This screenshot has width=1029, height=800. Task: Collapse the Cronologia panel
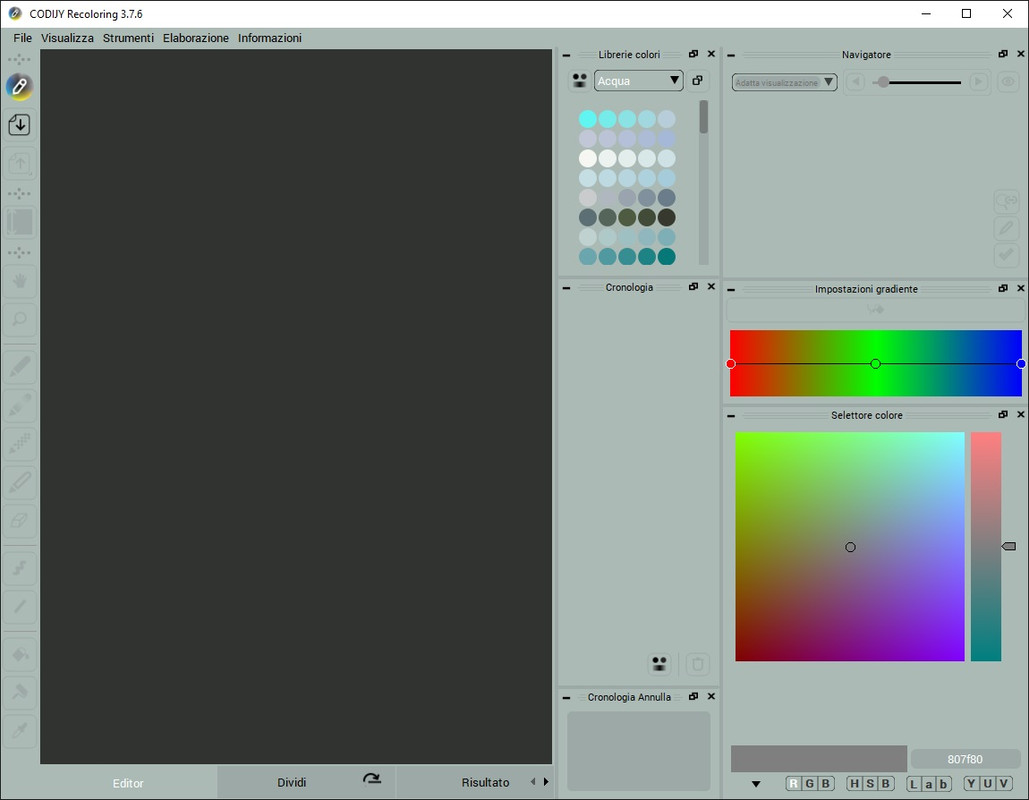pos(566,287)
